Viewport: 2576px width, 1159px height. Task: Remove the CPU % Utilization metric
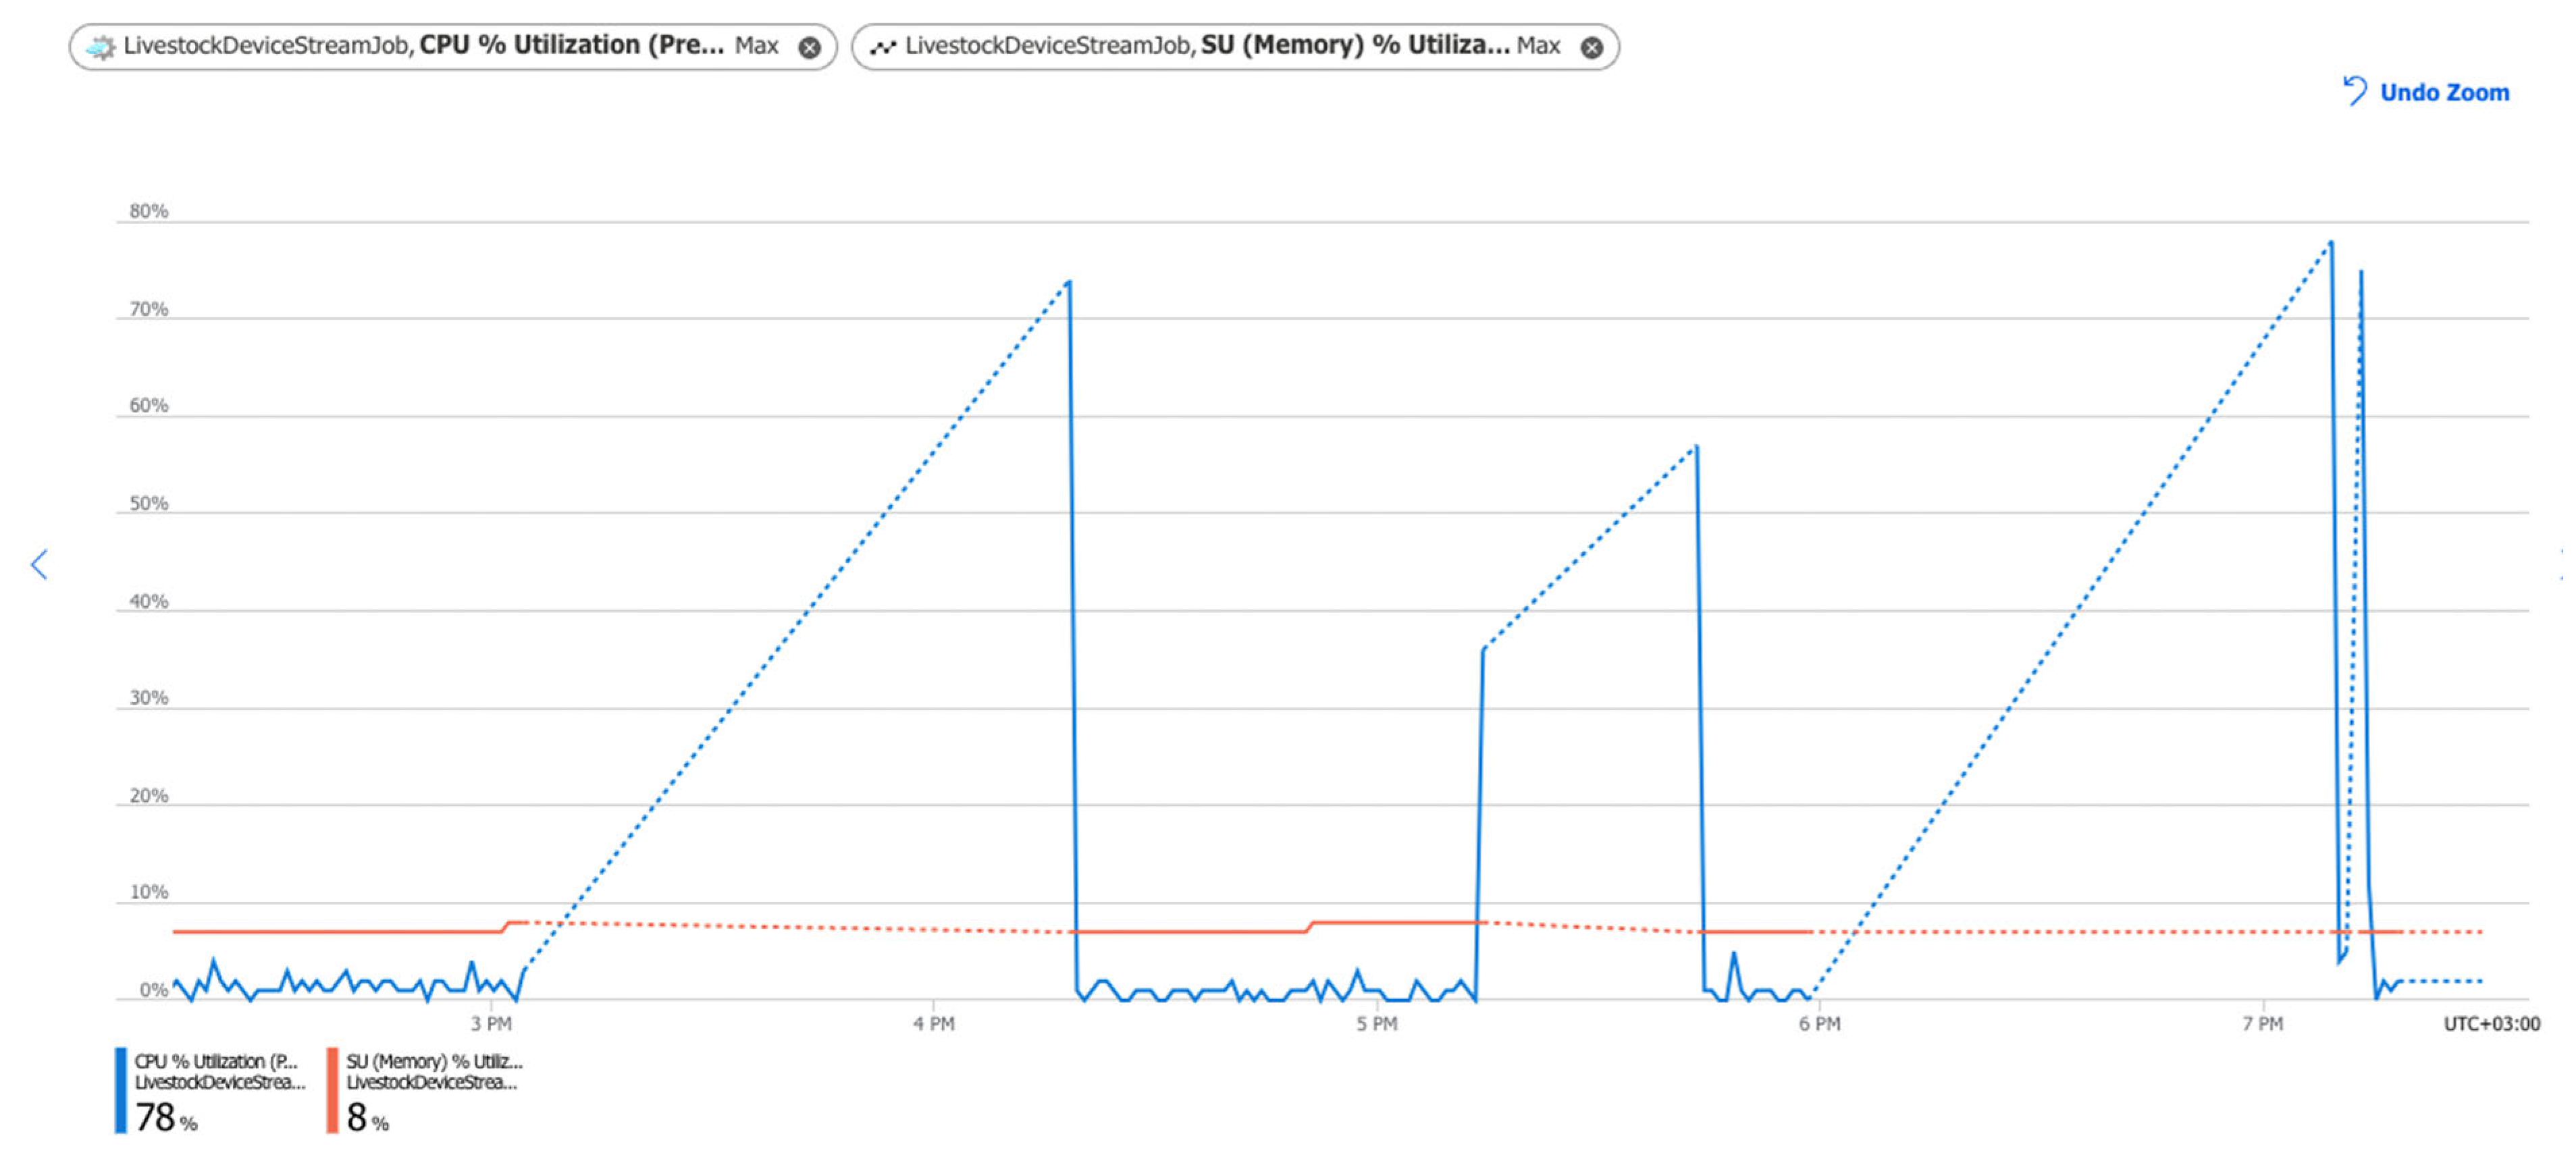(x=810, y=47)
